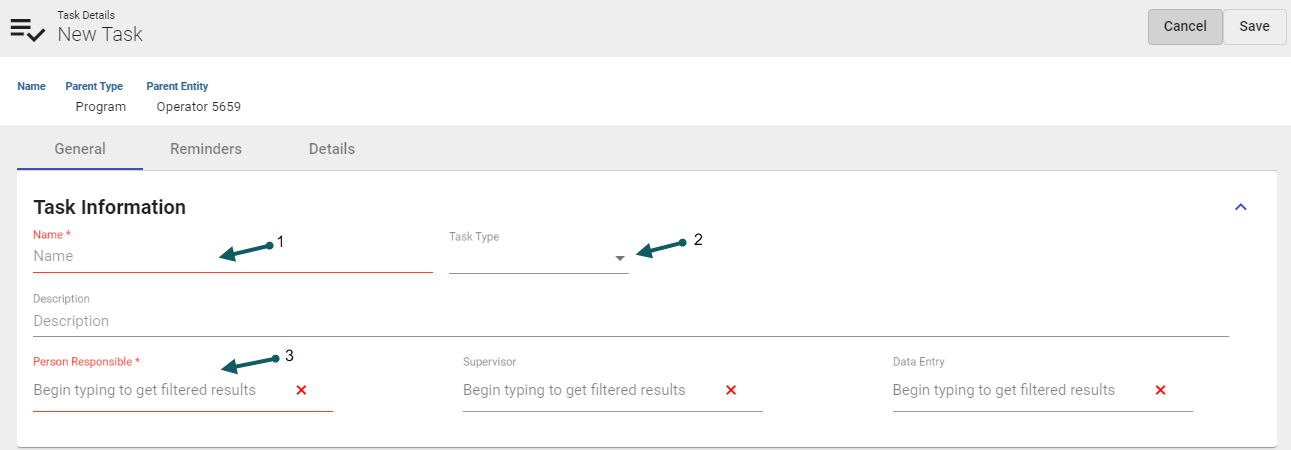Clear the Supervisor field using red X
The height and width of the screenshot is (450, 1291).
click(731, 390)
